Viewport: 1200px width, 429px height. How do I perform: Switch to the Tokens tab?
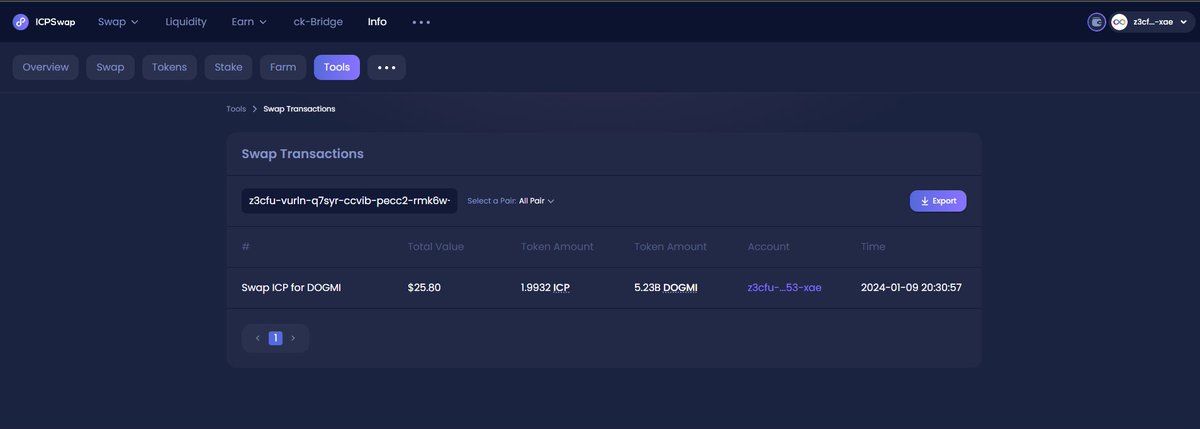pyautogui.click(x=169, y=67)
